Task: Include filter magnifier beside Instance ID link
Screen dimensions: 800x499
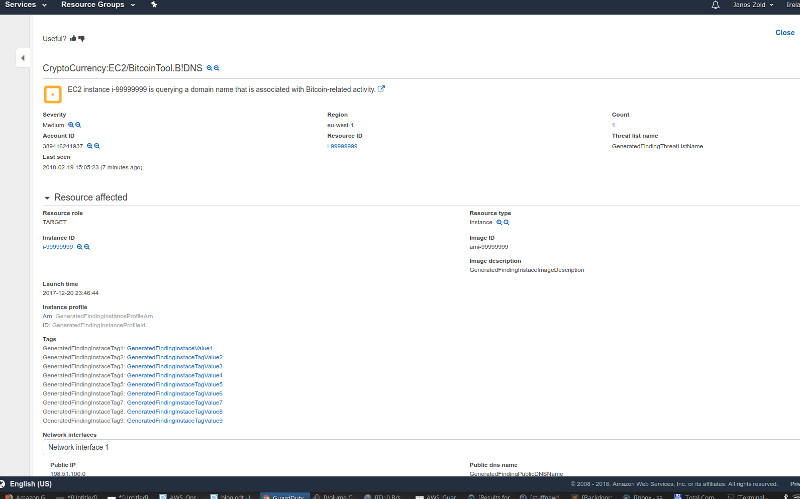Action: tap(80, 247)
